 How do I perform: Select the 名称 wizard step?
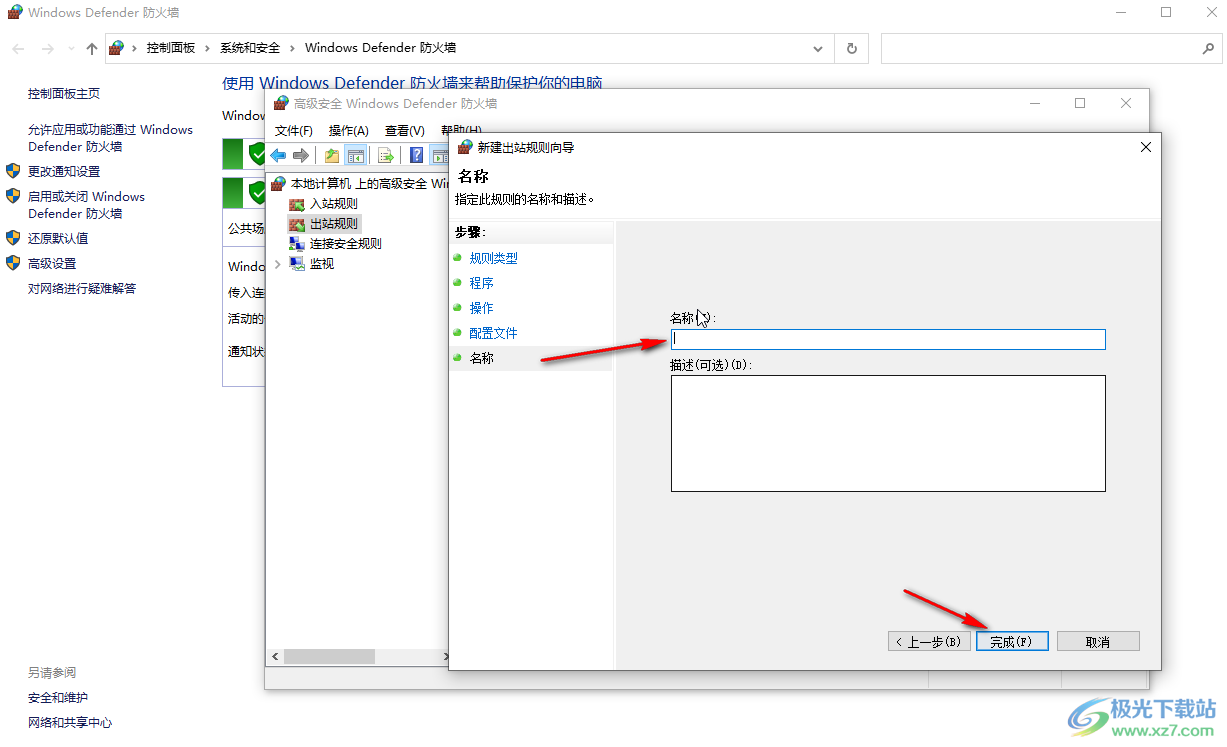coord(482,358)
